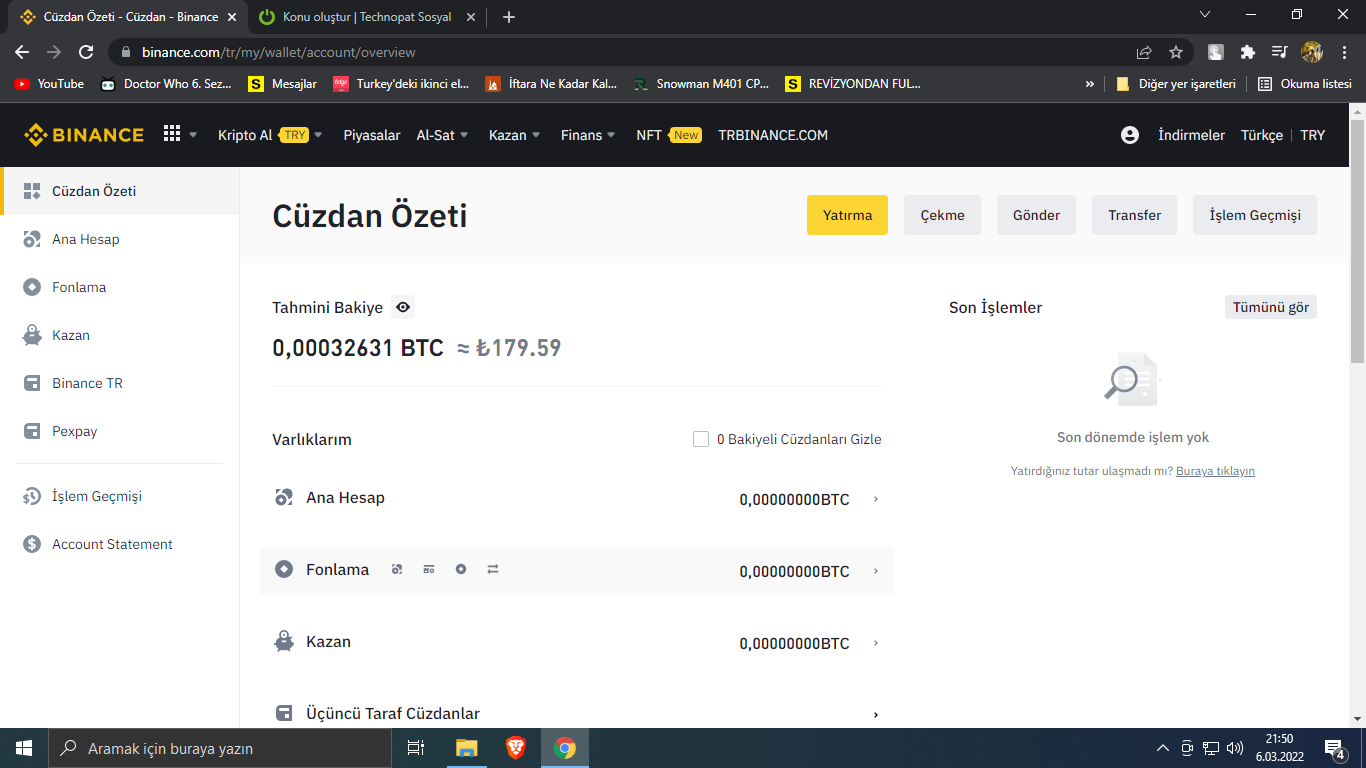Open Pexpay in the sidebar
The image size is (1366, 768).
point(120,431)
